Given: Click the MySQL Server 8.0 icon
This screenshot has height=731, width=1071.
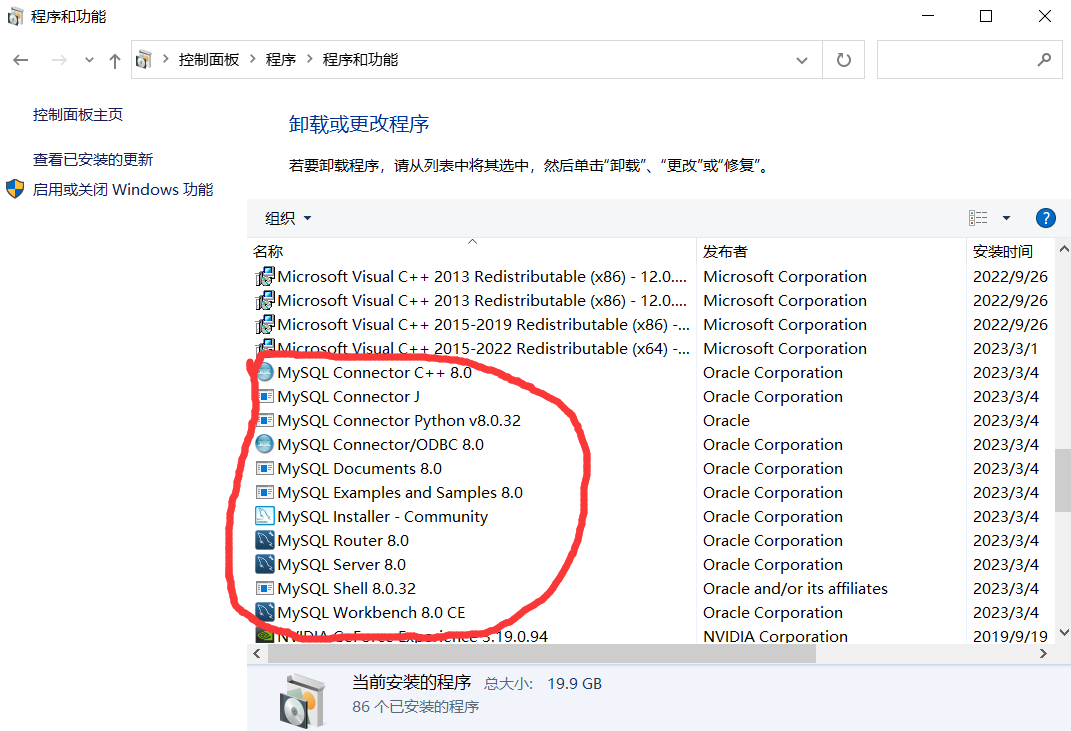Looking at the screenshot, I should (x=265, y=564).
